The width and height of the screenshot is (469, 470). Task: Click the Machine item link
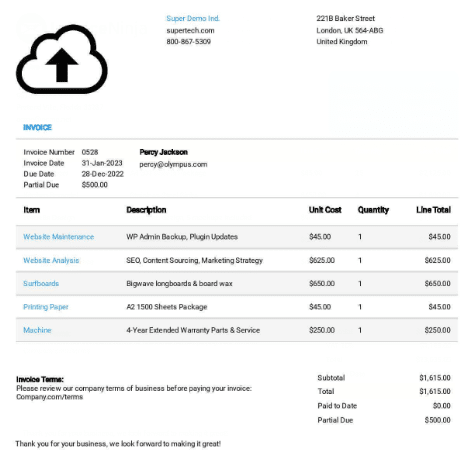tap(37, 330)
